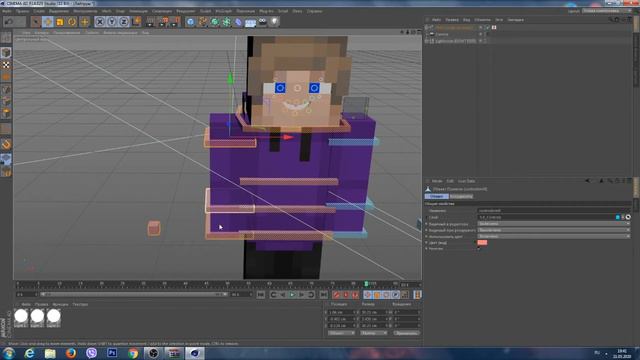This screenshot has width=640, height=360.
Task: Open the Windows Start menu
Action: [9, 353]
